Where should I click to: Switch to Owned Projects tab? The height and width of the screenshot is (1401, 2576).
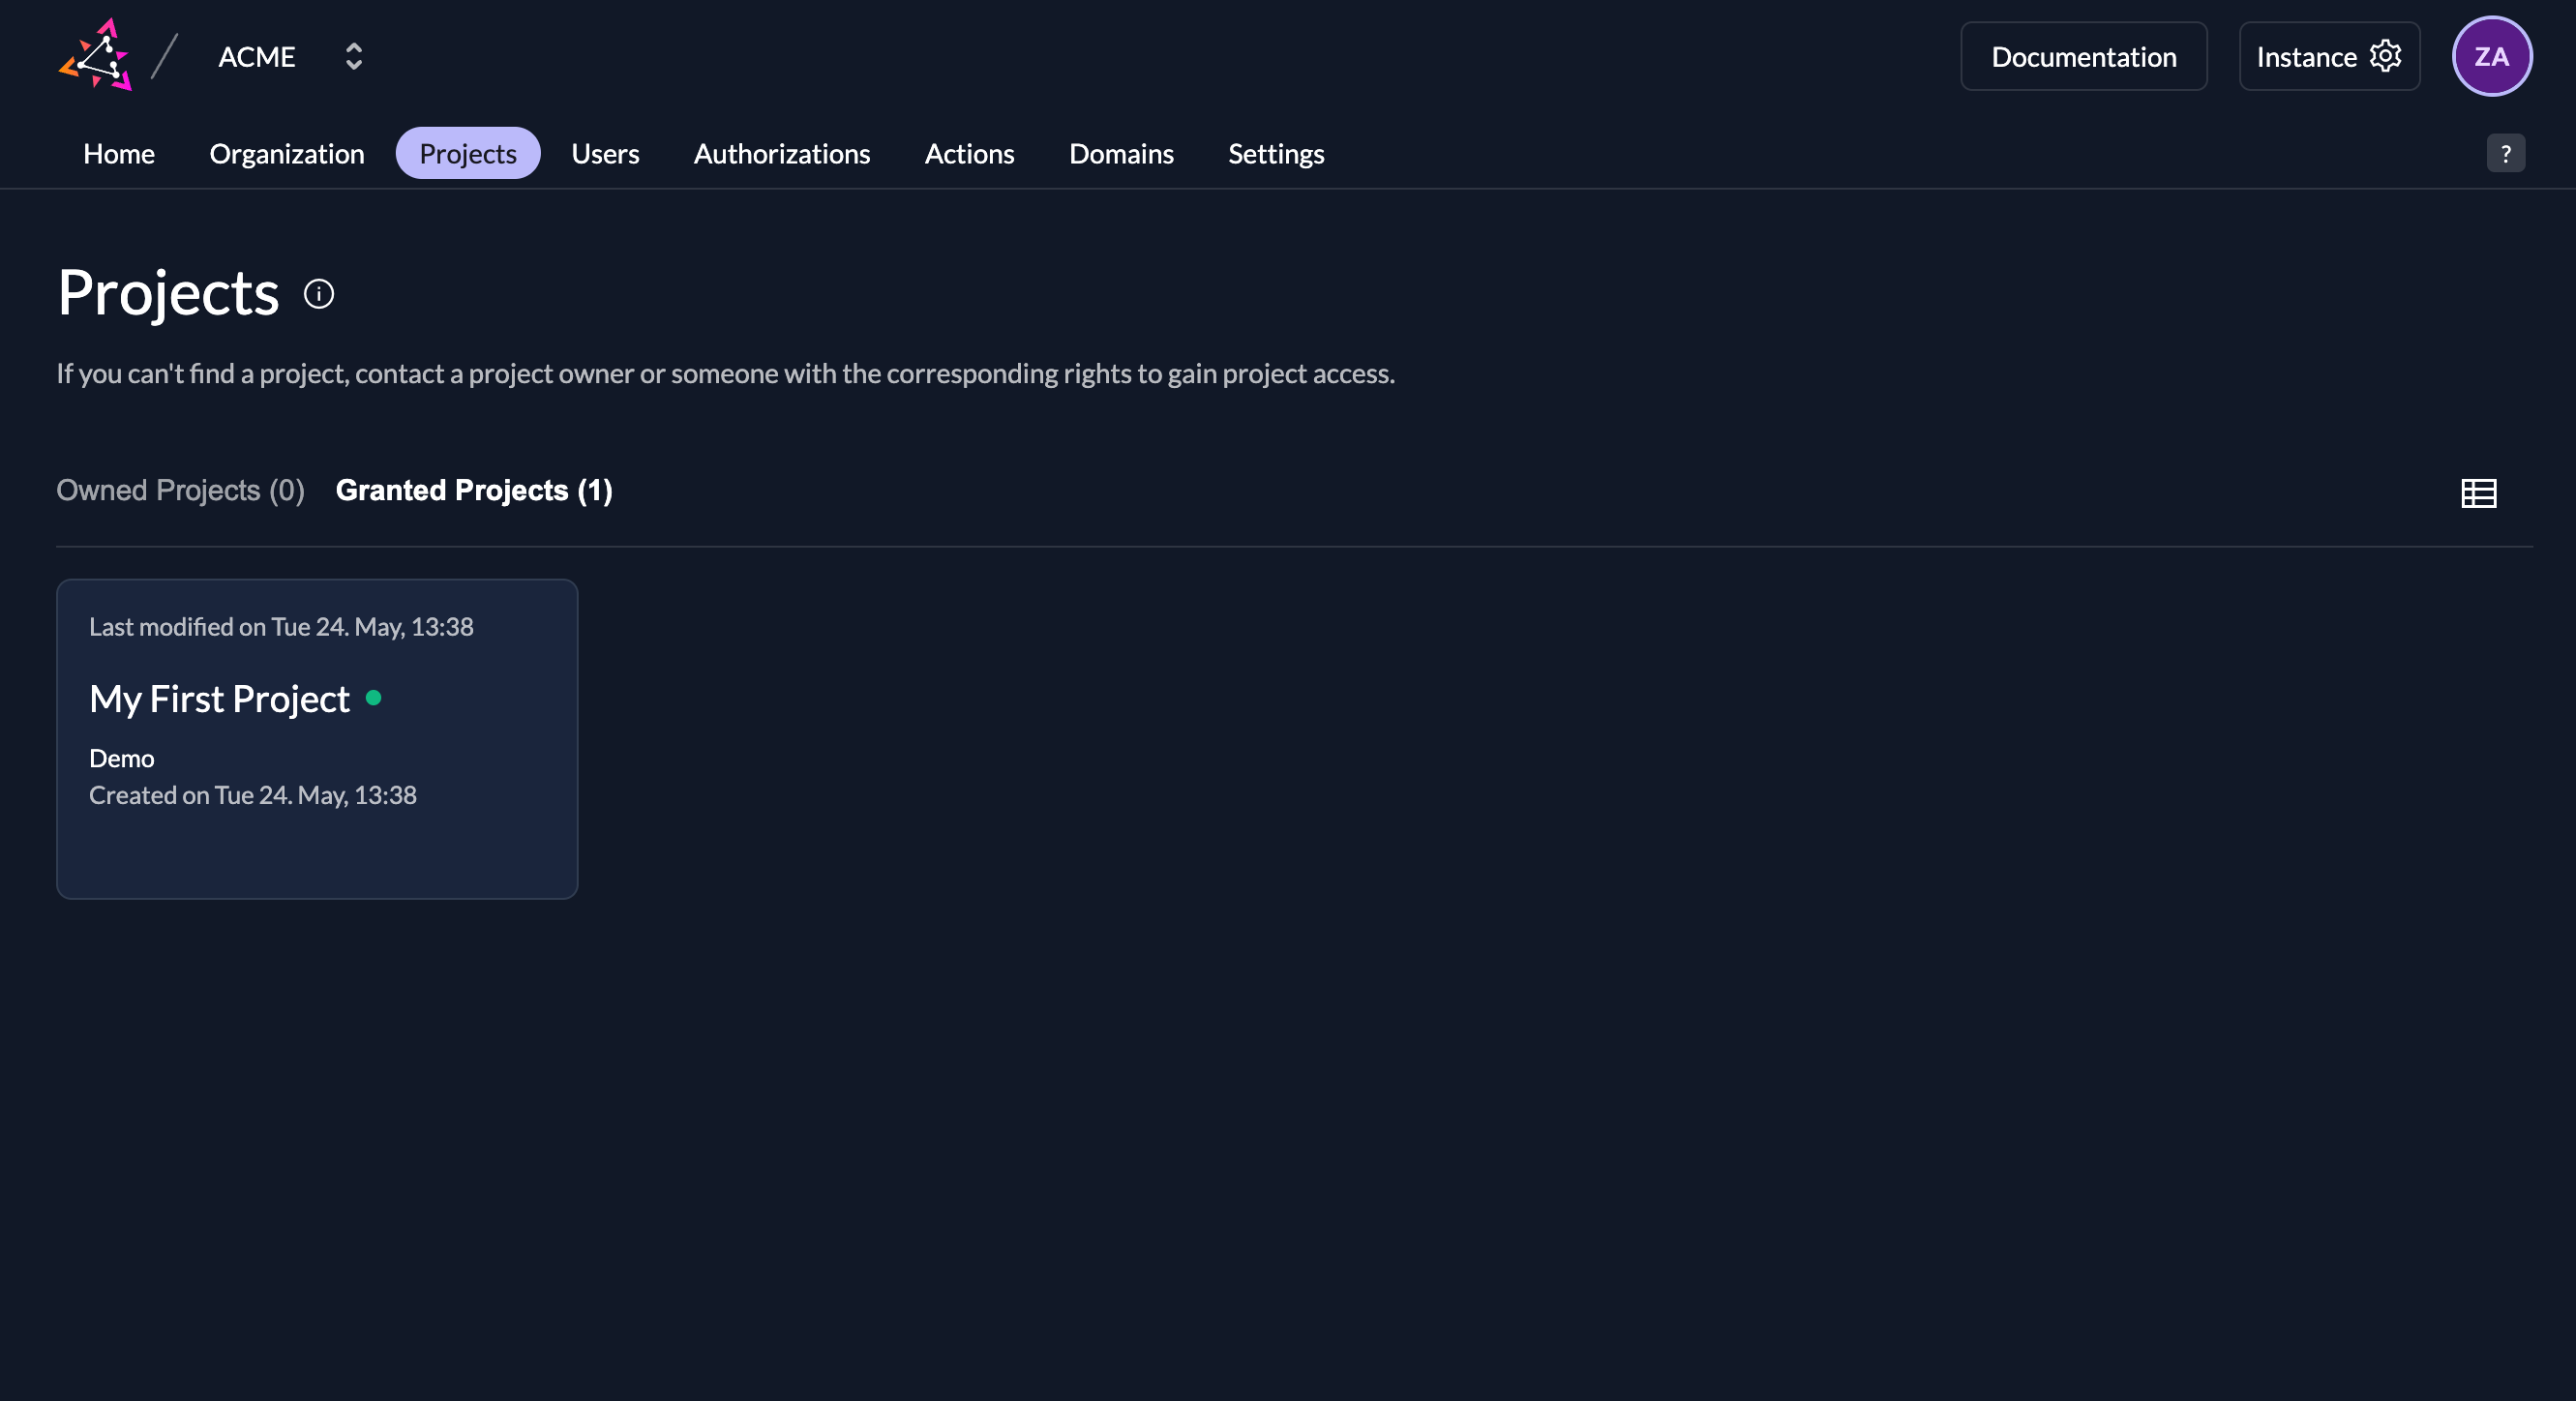[180, 490]
